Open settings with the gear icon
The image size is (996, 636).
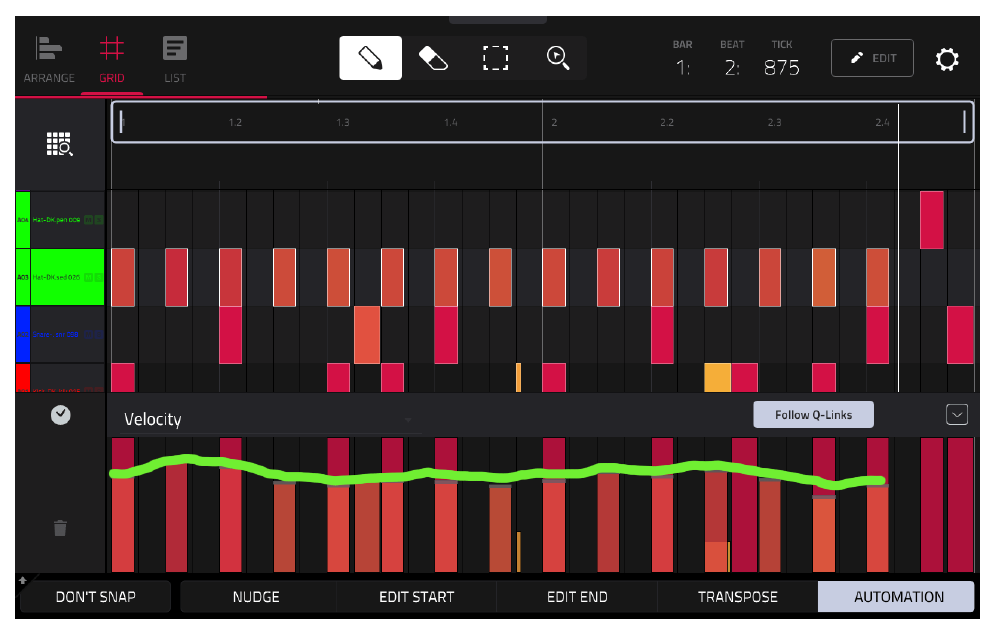pos(946,59)
